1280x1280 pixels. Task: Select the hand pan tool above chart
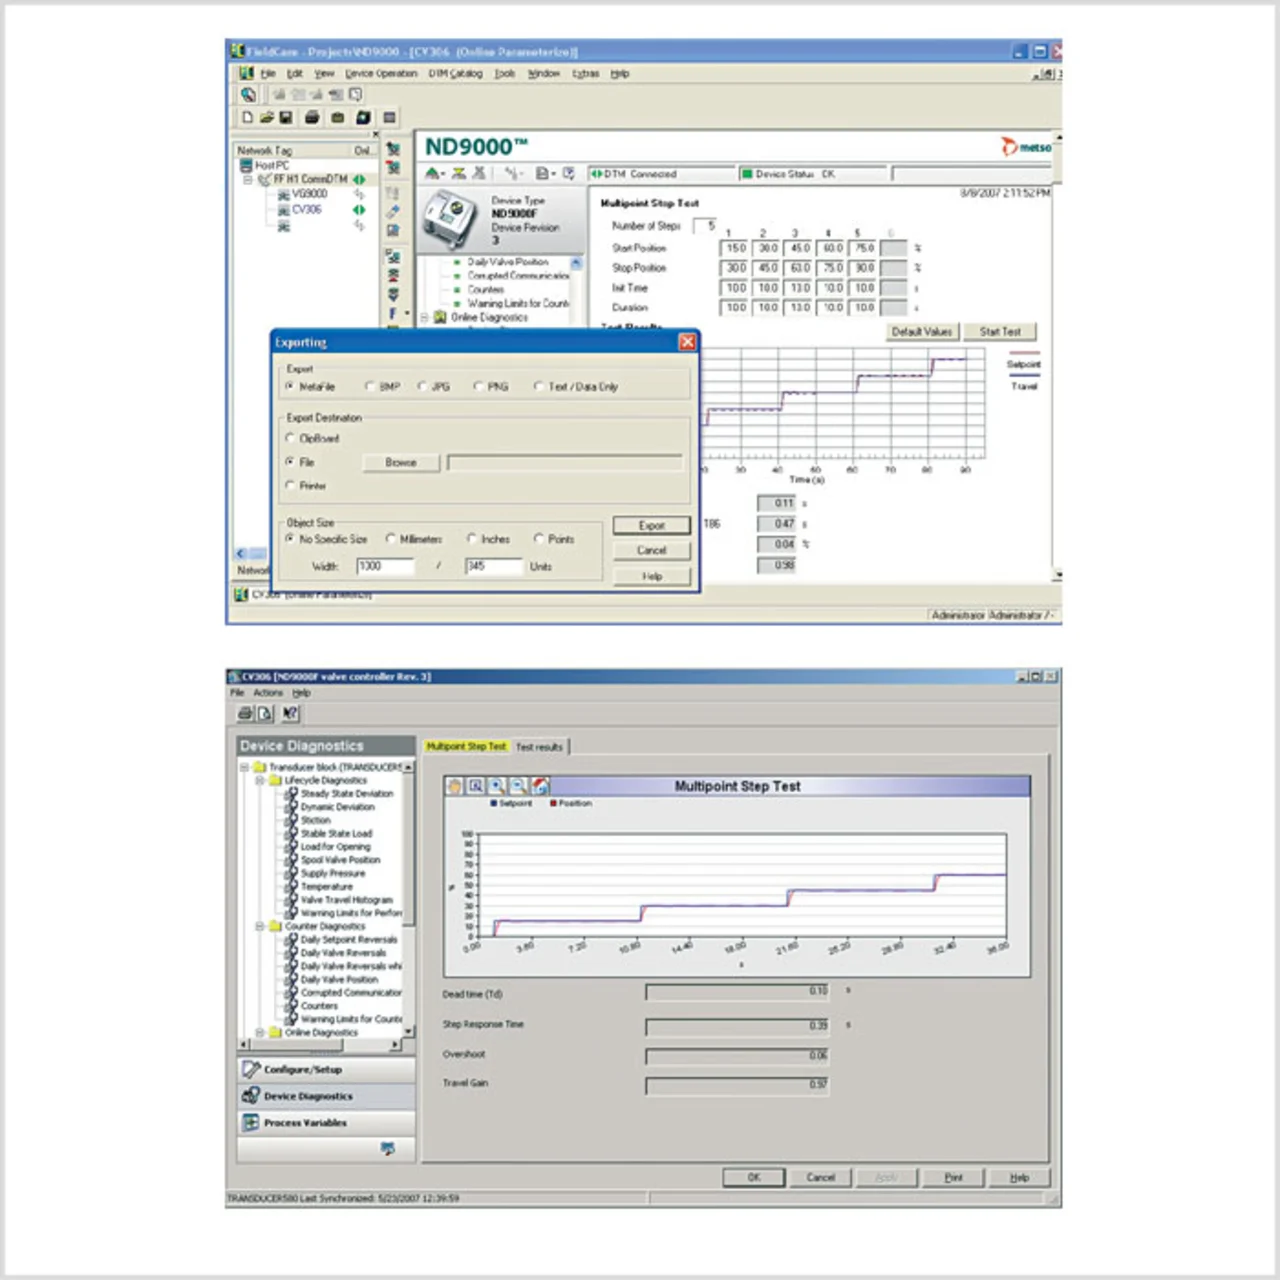[456, 786]
